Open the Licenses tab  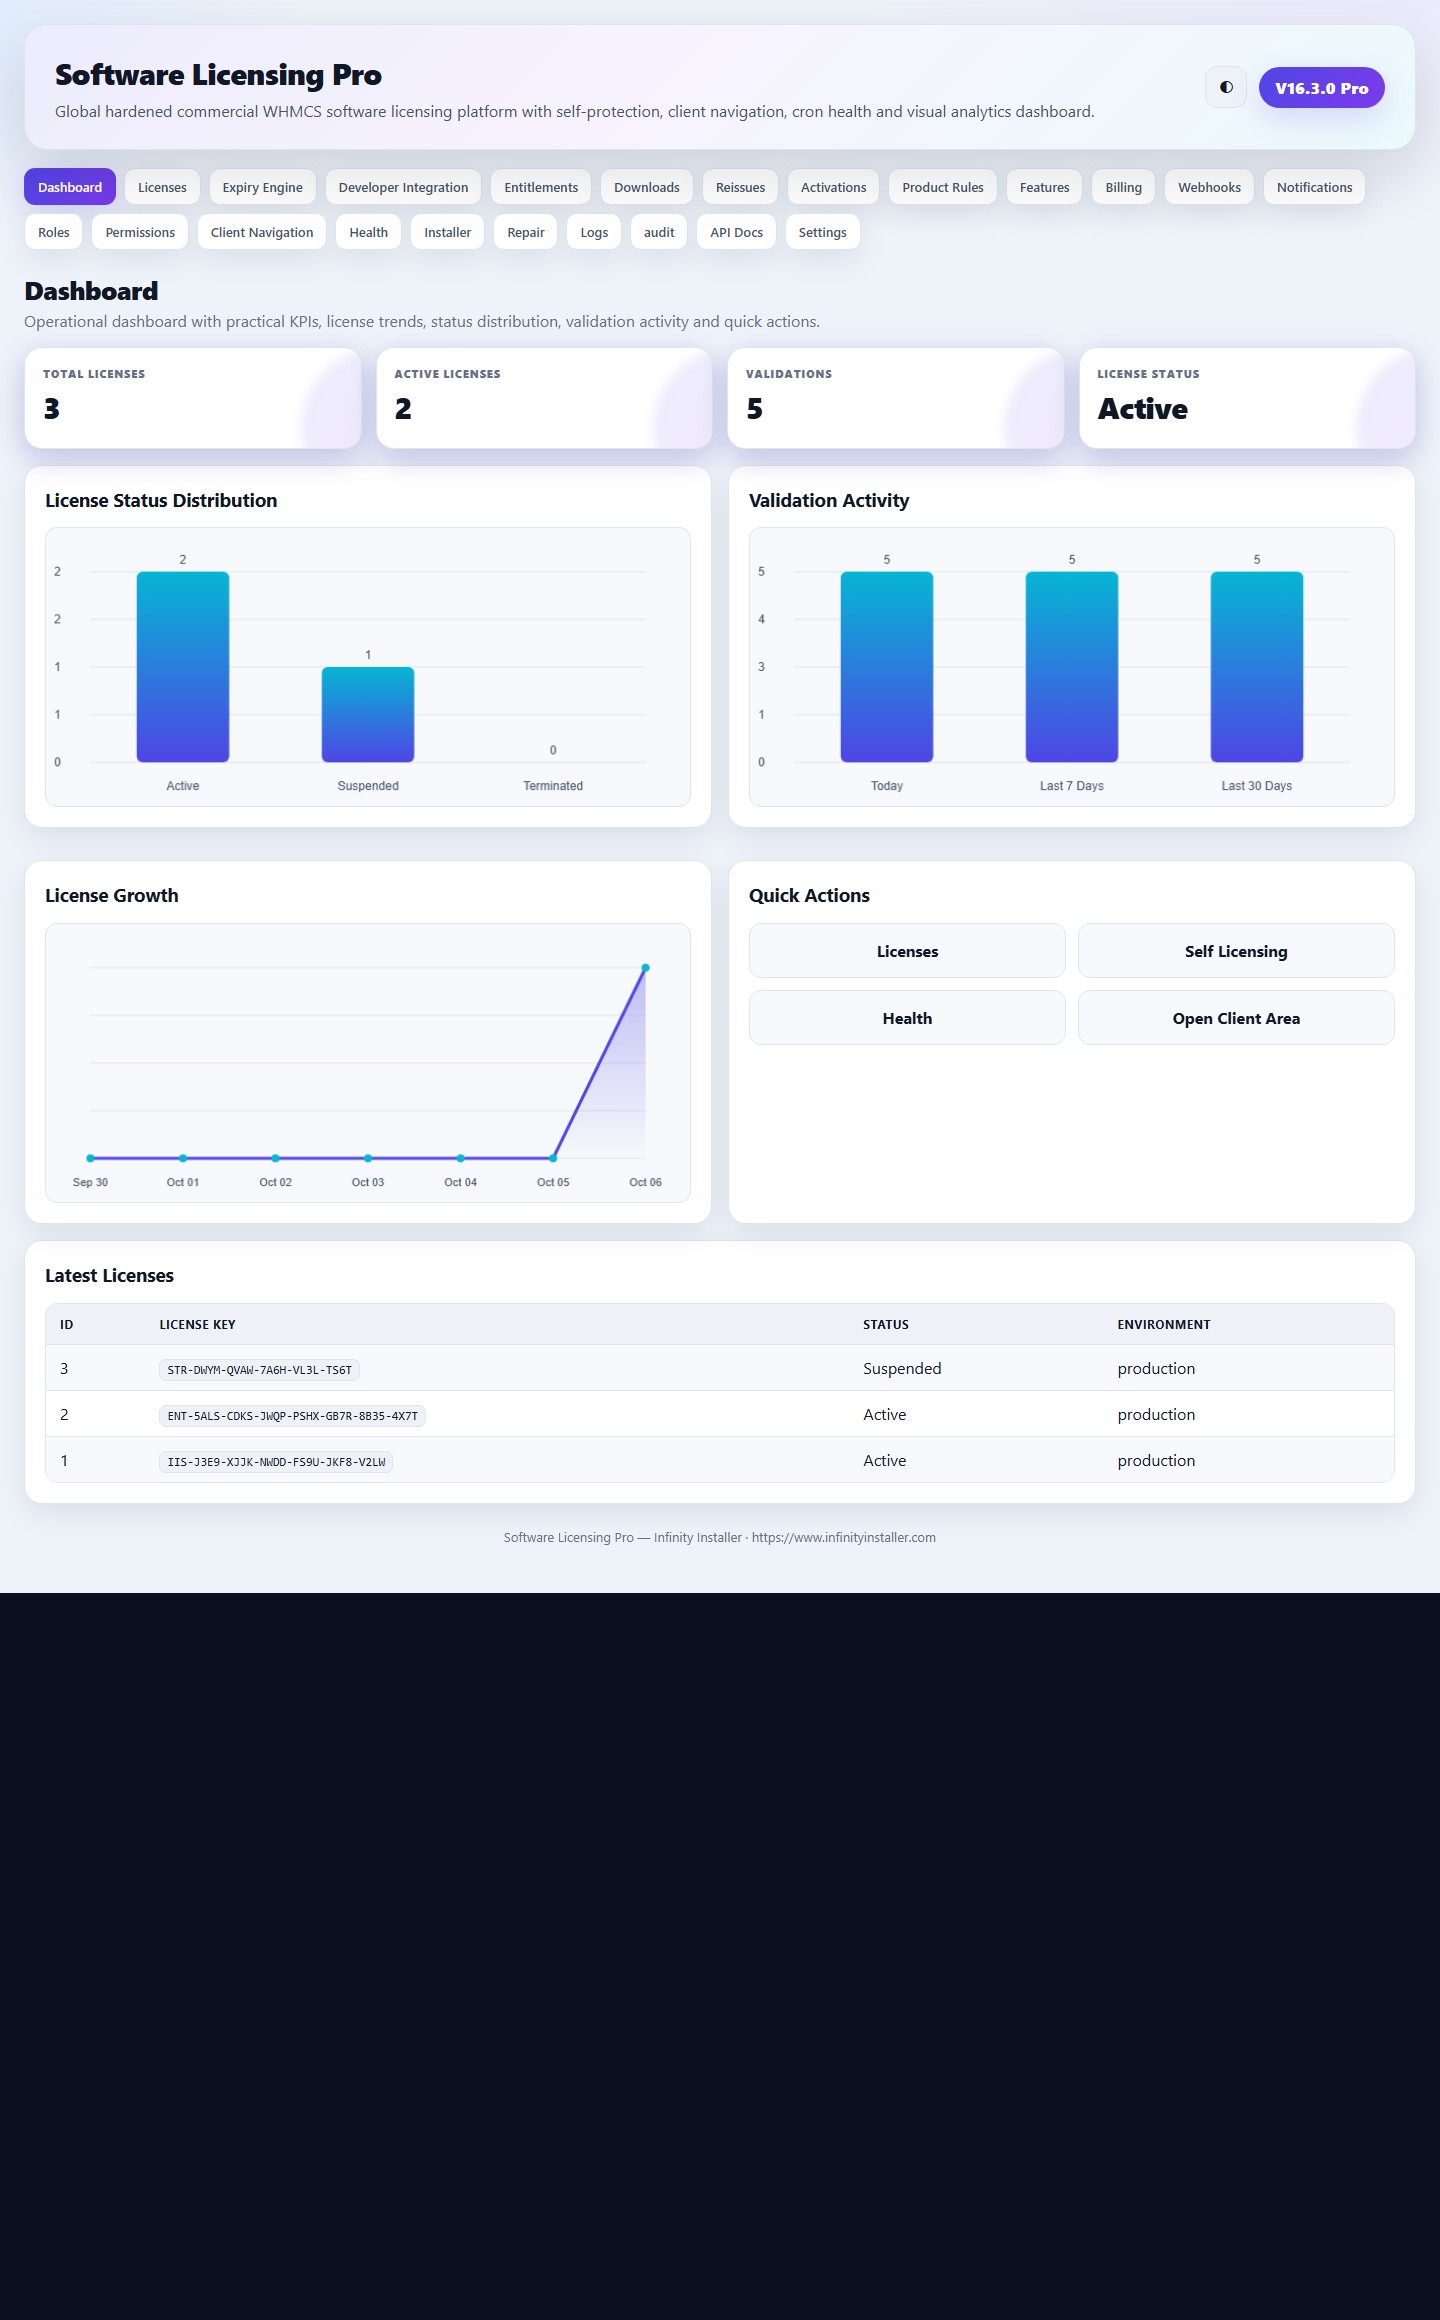pyautogui.click(x=162, y=187)
